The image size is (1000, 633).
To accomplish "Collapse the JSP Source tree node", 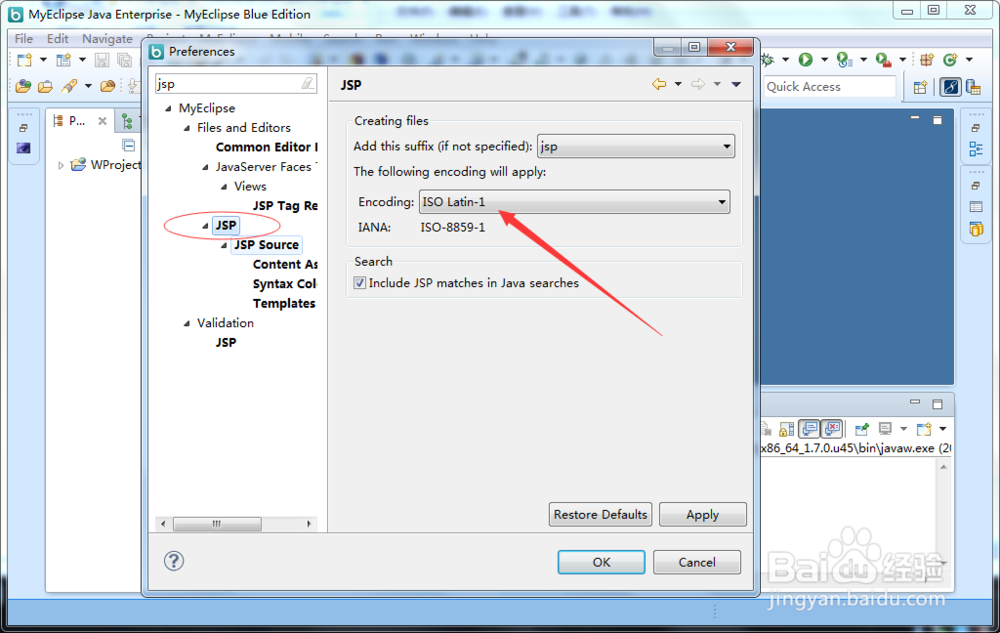I will tap(224, 245).
